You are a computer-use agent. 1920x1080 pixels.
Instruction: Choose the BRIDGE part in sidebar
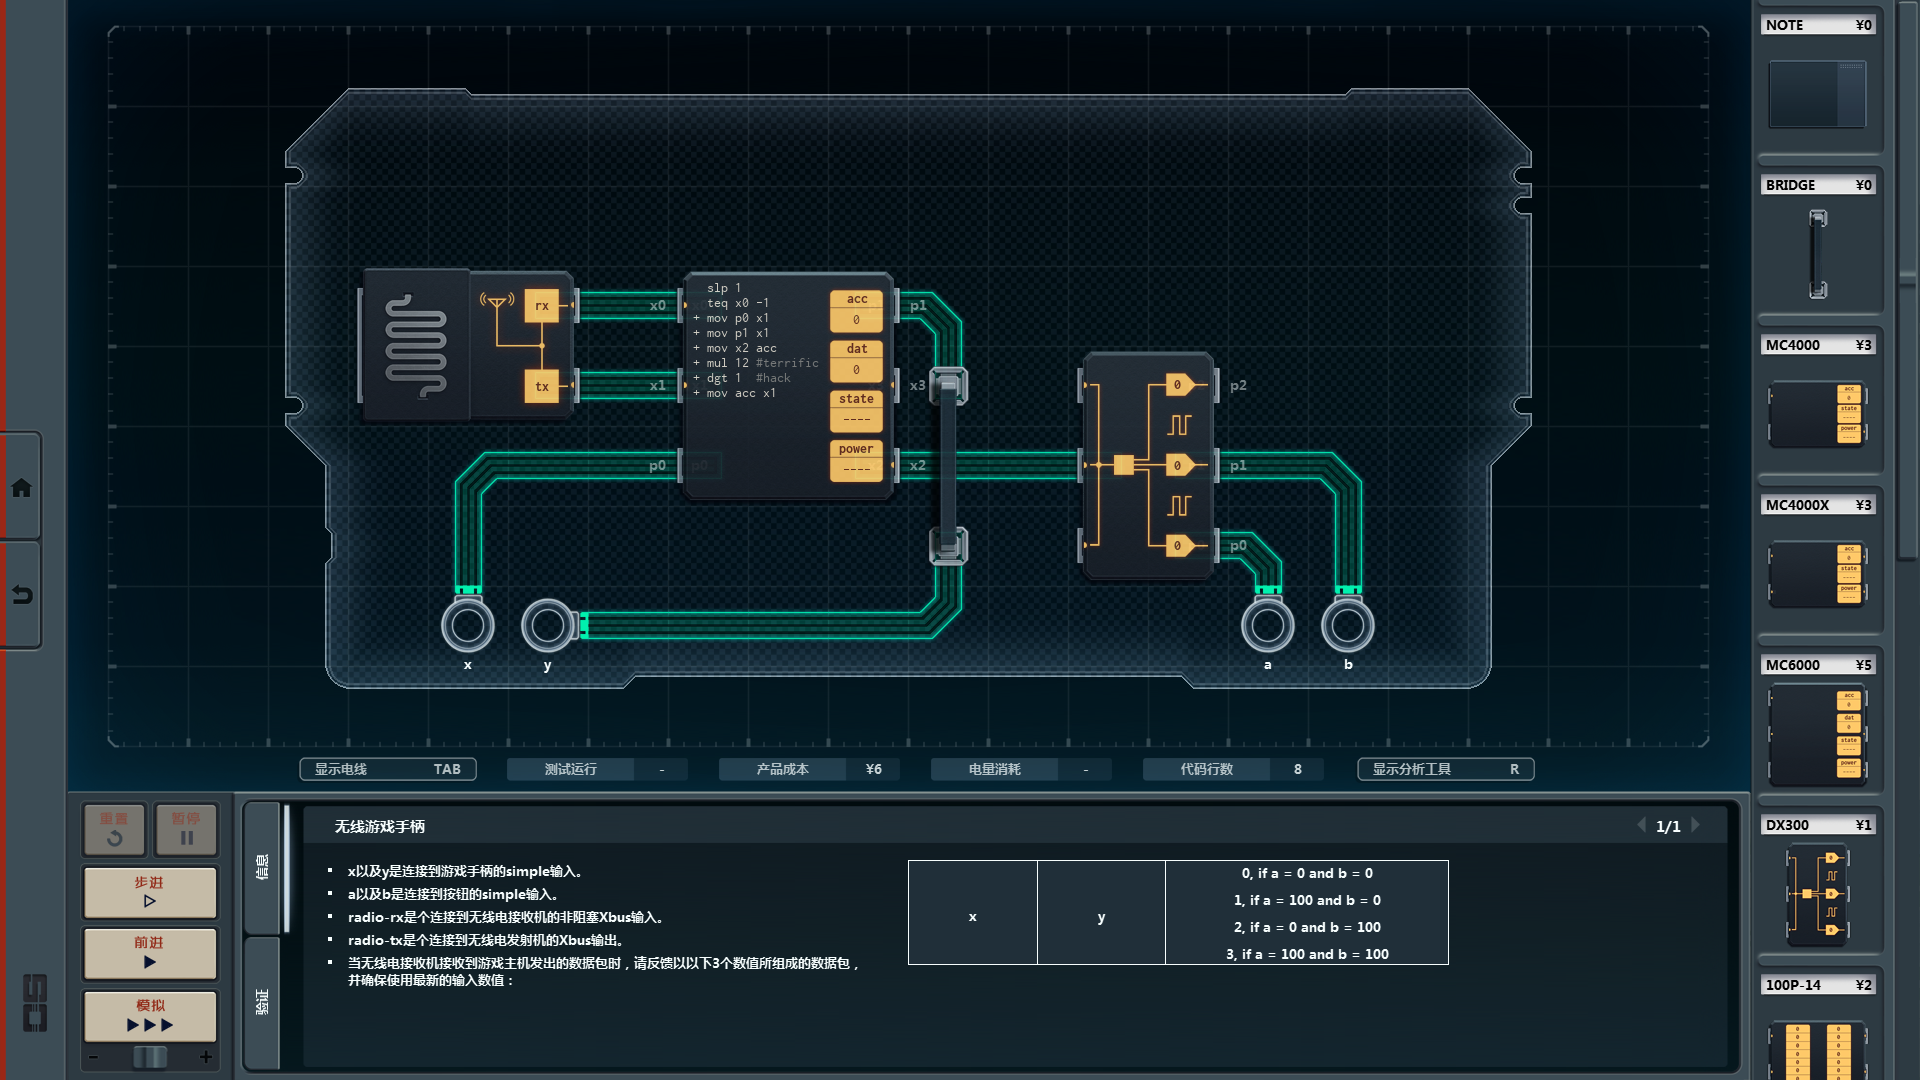coord(1816,253)
